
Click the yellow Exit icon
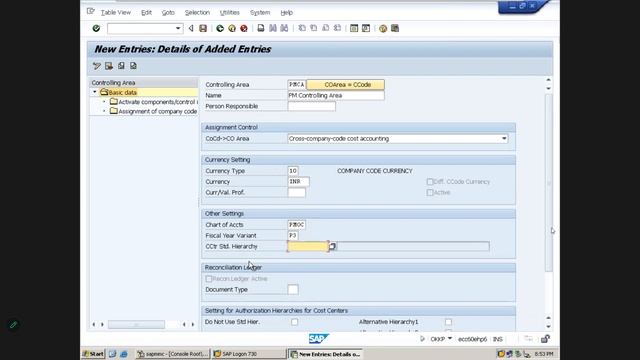point(232,28)
